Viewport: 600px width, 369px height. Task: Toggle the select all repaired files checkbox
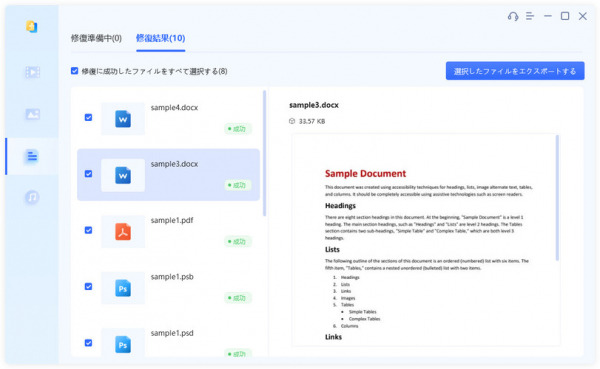75,71
